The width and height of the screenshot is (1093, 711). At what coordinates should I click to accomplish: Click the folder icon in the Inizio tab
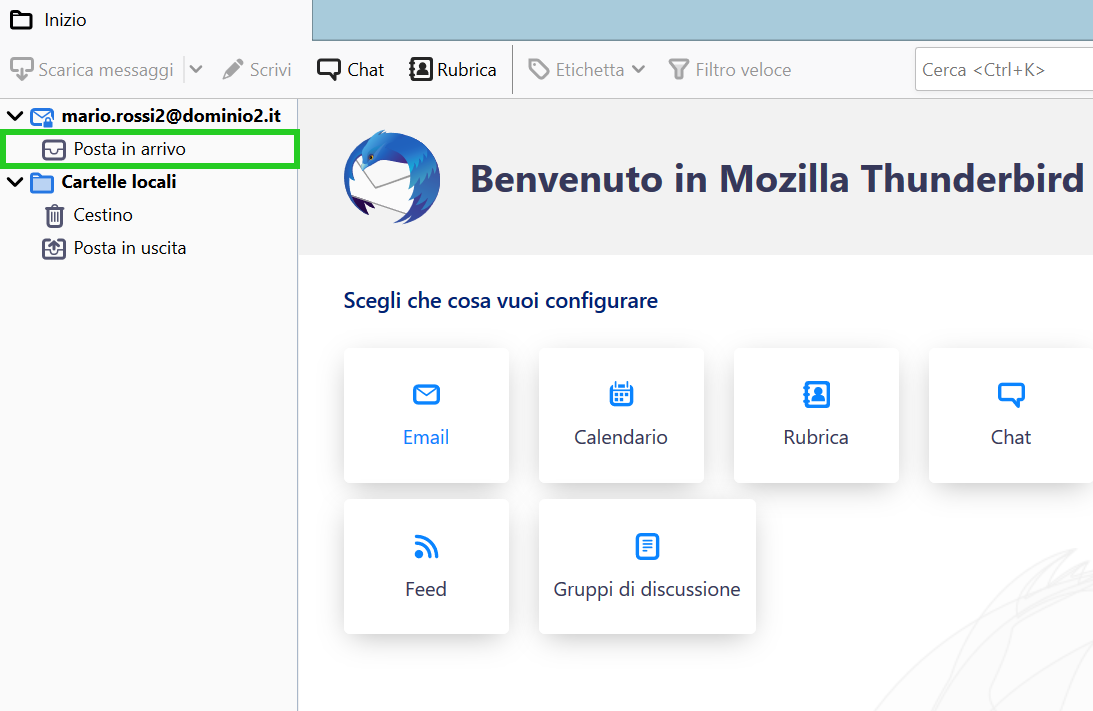tap(21, 20)
